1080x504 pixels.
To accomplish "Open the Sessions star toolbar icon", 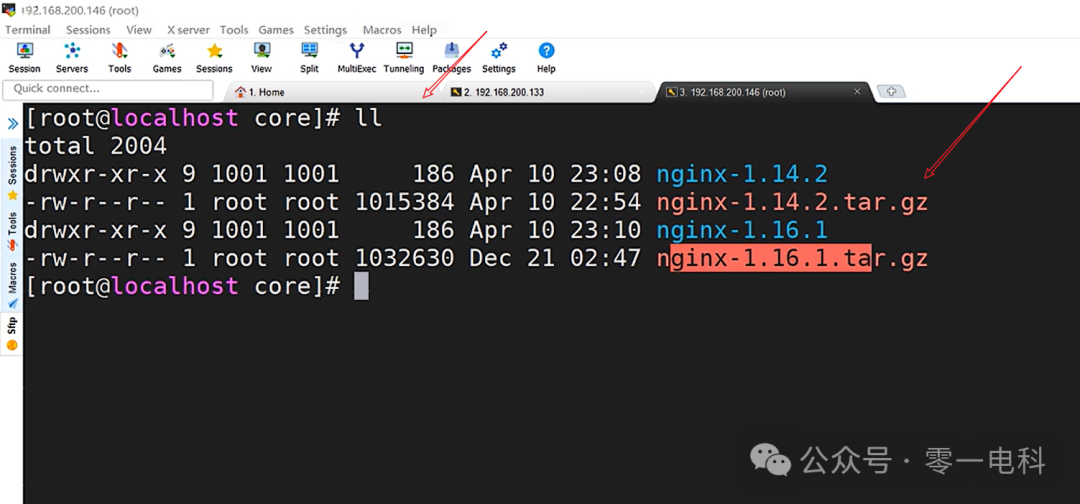I will click(x=214, y=58).
